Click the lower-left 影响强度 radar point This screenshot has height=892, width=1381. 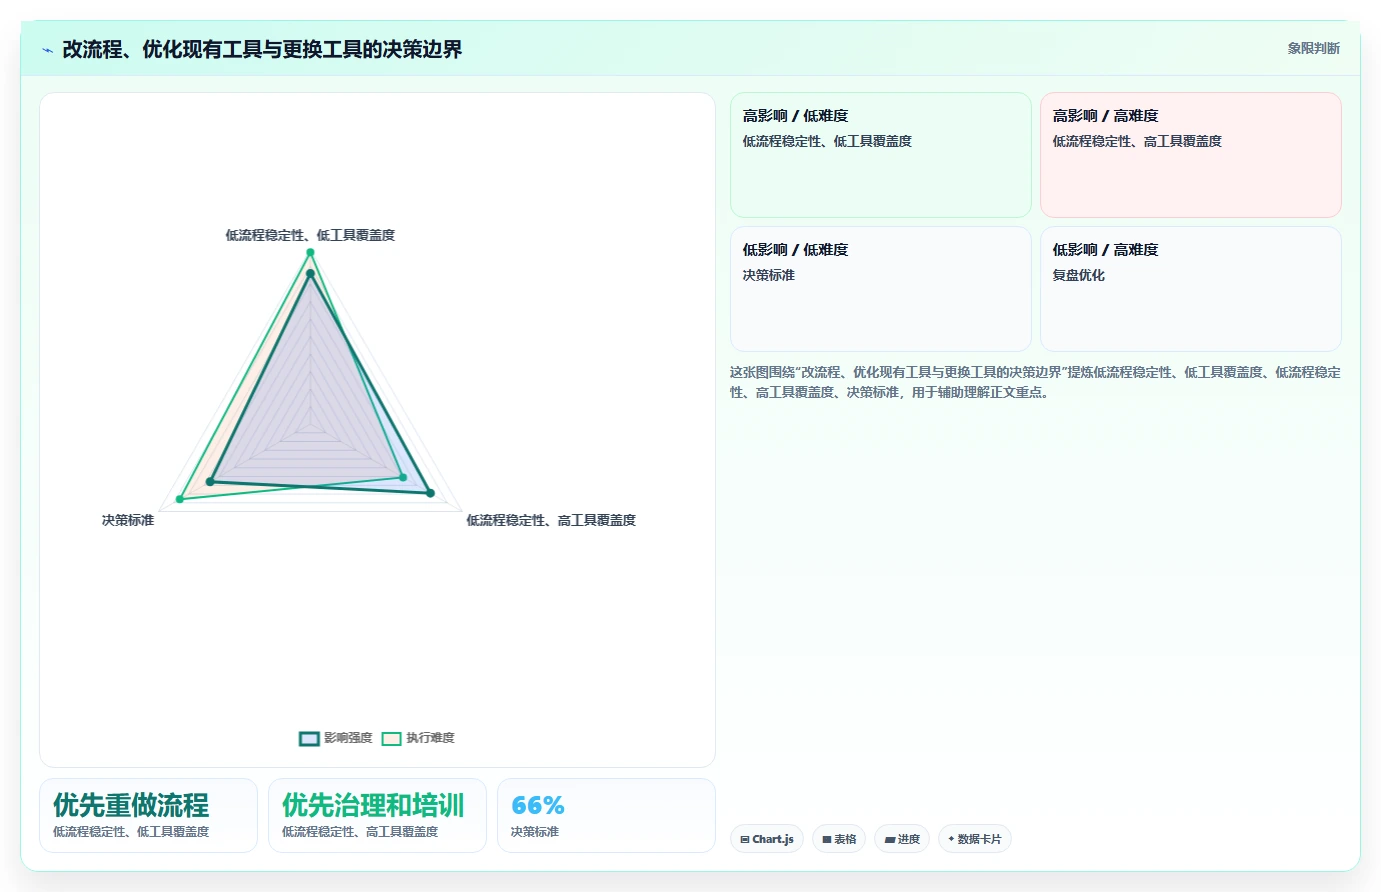(x=210, y=482)
